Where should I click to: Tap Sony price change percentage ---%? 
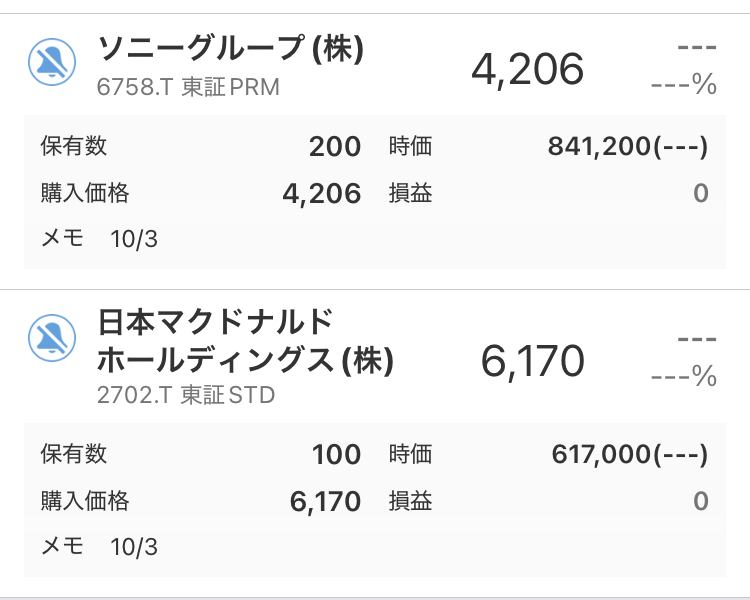click(x=684, y=86)
